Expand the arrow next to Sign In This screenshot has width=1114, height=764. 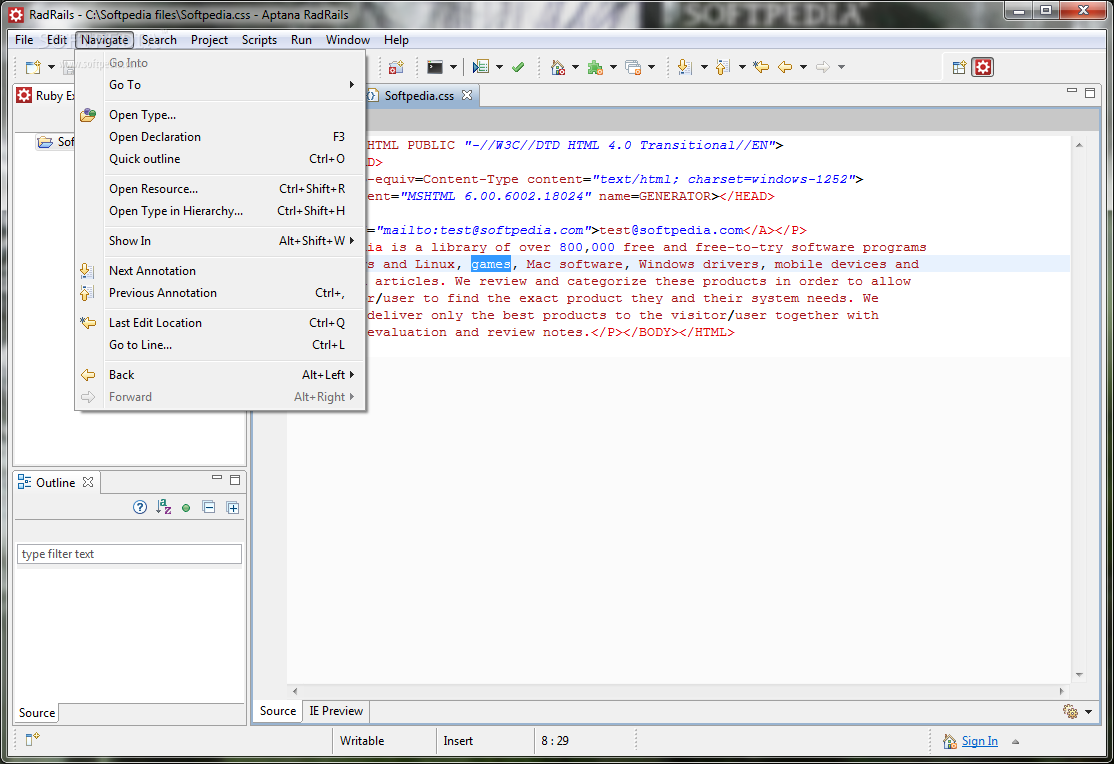click(1016, 741)
